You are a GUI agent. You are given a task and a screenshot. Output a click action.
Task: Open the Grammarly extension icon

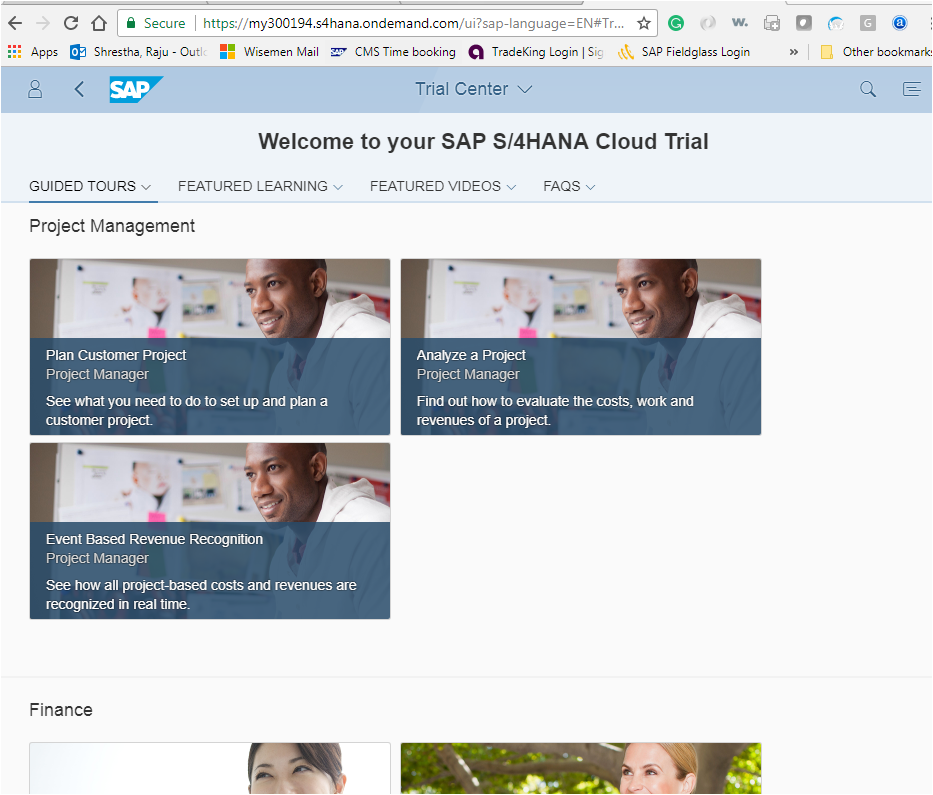(x=676, y=23)
